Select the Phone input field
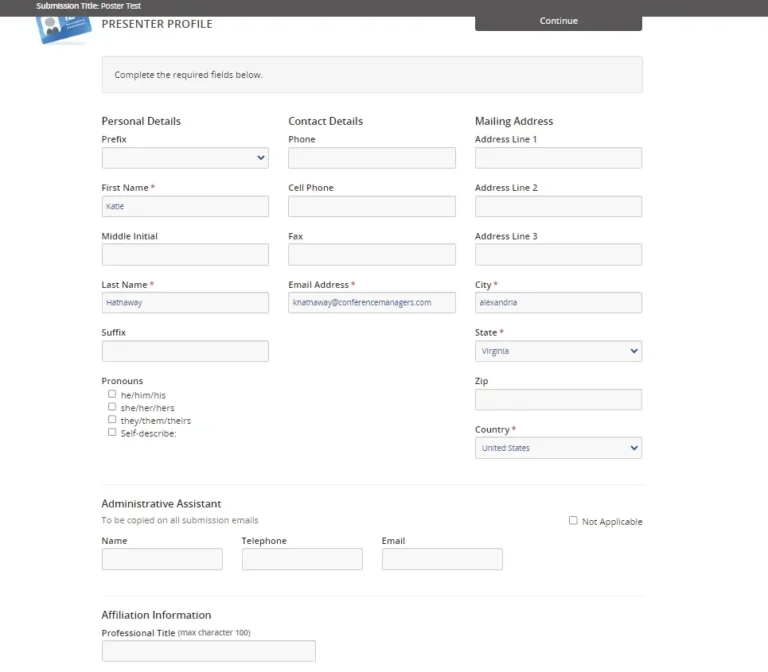Image resolution: width=768 pixels, height=672 pixels. (x=371, y=158)
